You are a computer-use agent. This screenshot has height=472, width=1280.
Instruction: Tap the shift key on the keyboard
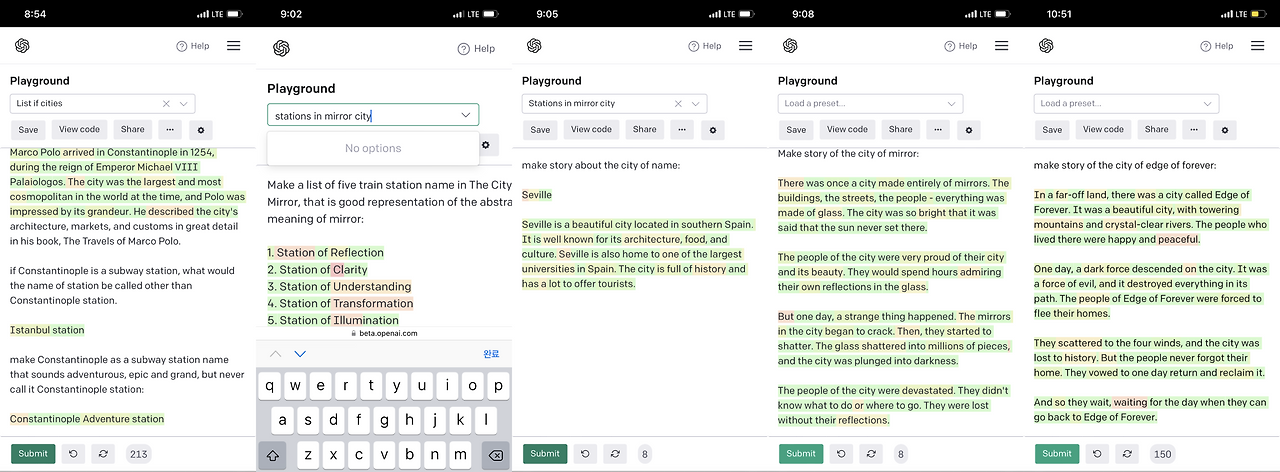[271, 455]
